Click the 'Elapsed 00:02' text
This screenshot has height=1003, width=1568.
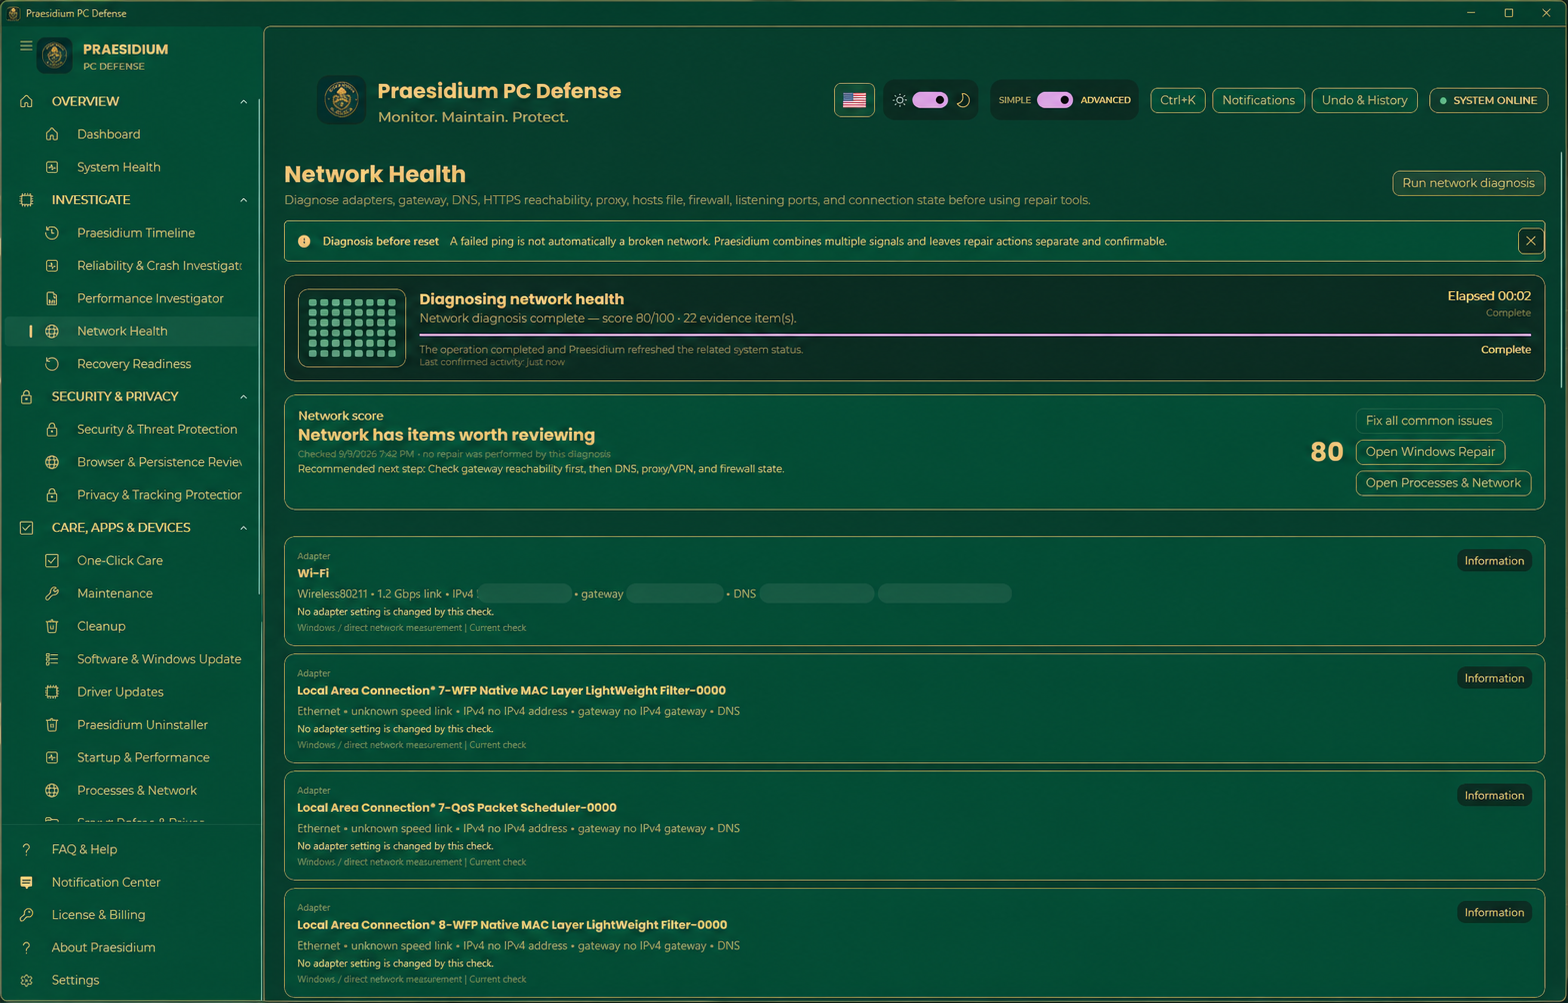click(1488, 296)
